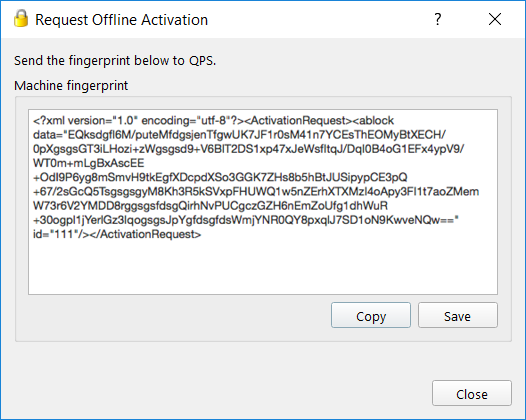This screenshot has width=526, height=420.
Task: Click the Close button at the bottom
Action: pos(472,393)
